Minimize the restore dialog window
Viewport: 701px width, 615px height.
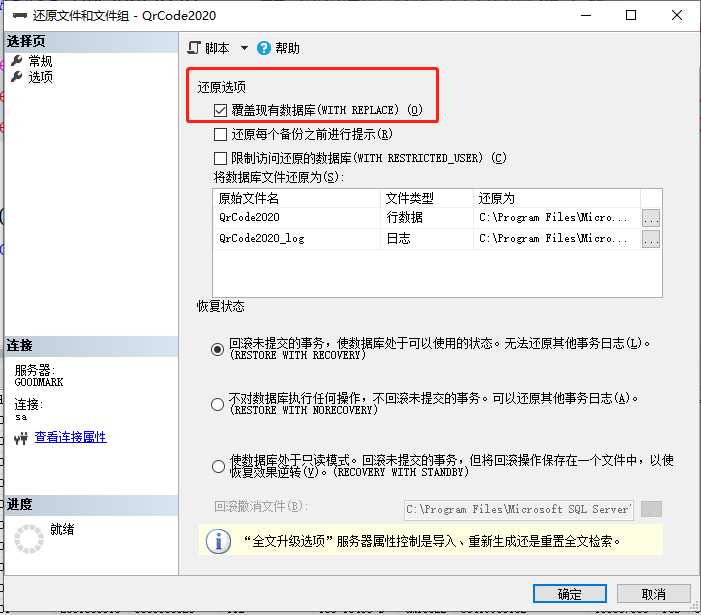click(586, 15)
